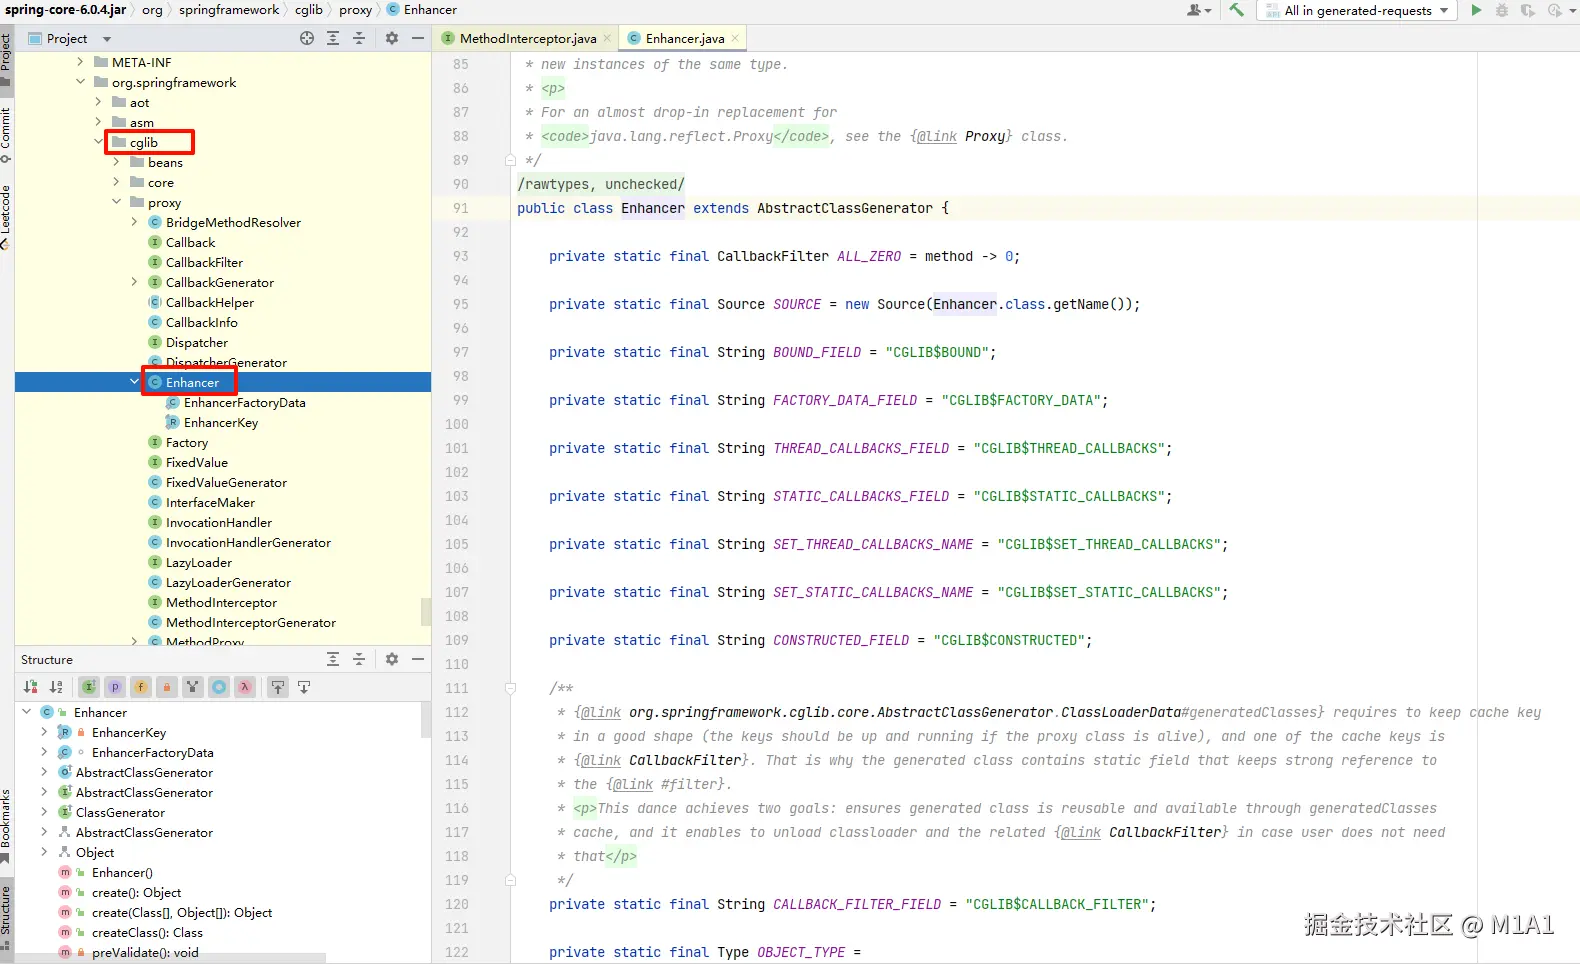Select InvocationHandler in the project tree
This screenshot has height=964, width=1580.
[x=218, y=522]
